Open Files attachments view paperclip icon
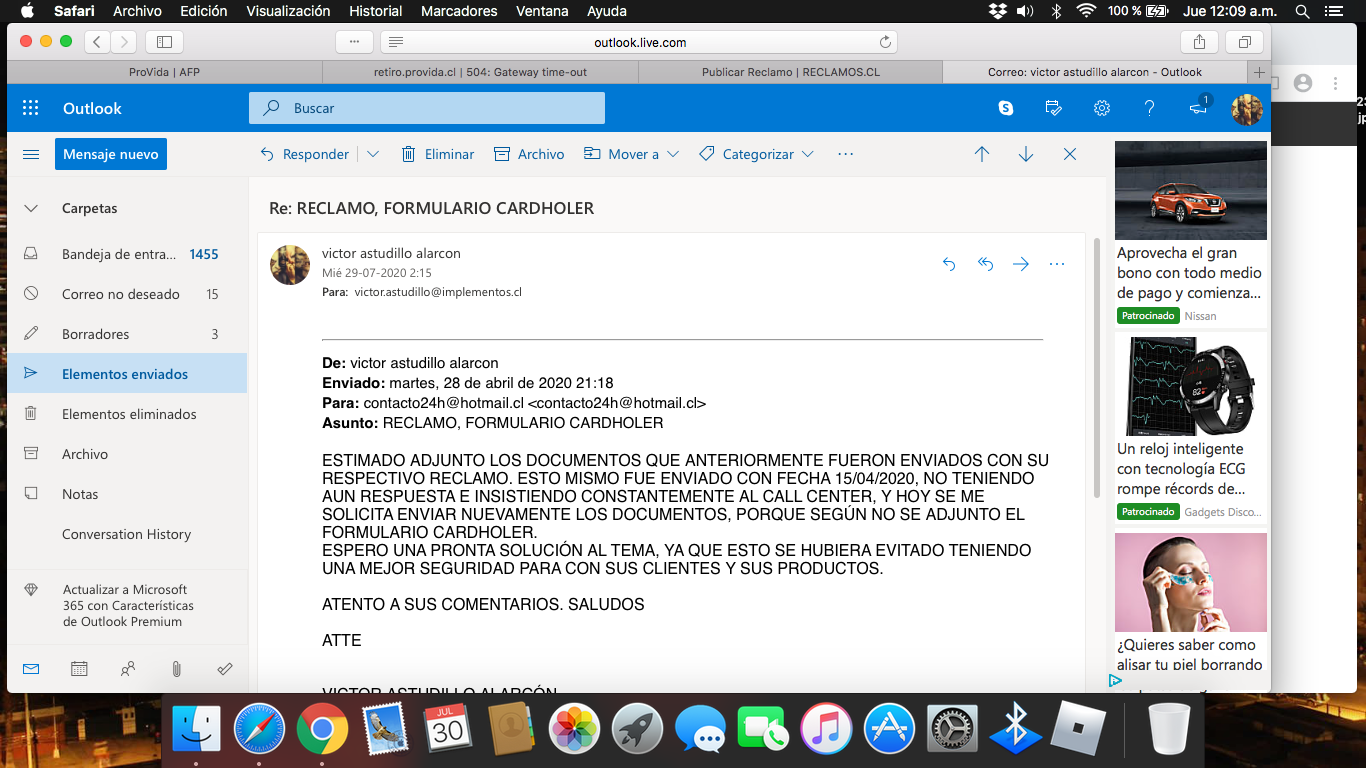Screen dimensions: 1366x768 [x=176, y=669]
